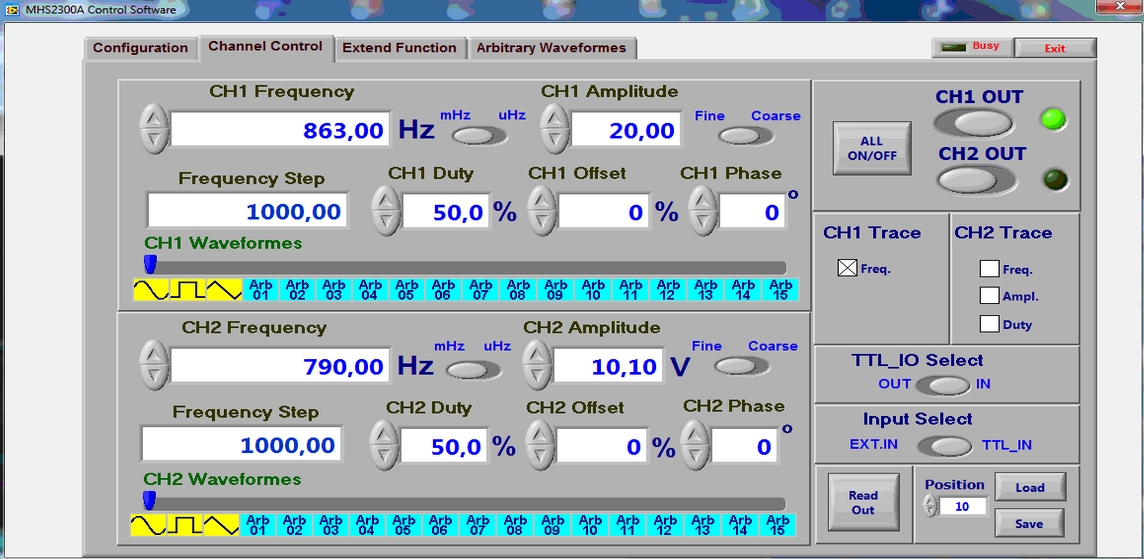Image resolution: width=1144 pixels, height=559 pixels.
Task: Choose CH2 Arb 06 waveform
Action: point(441,525)
